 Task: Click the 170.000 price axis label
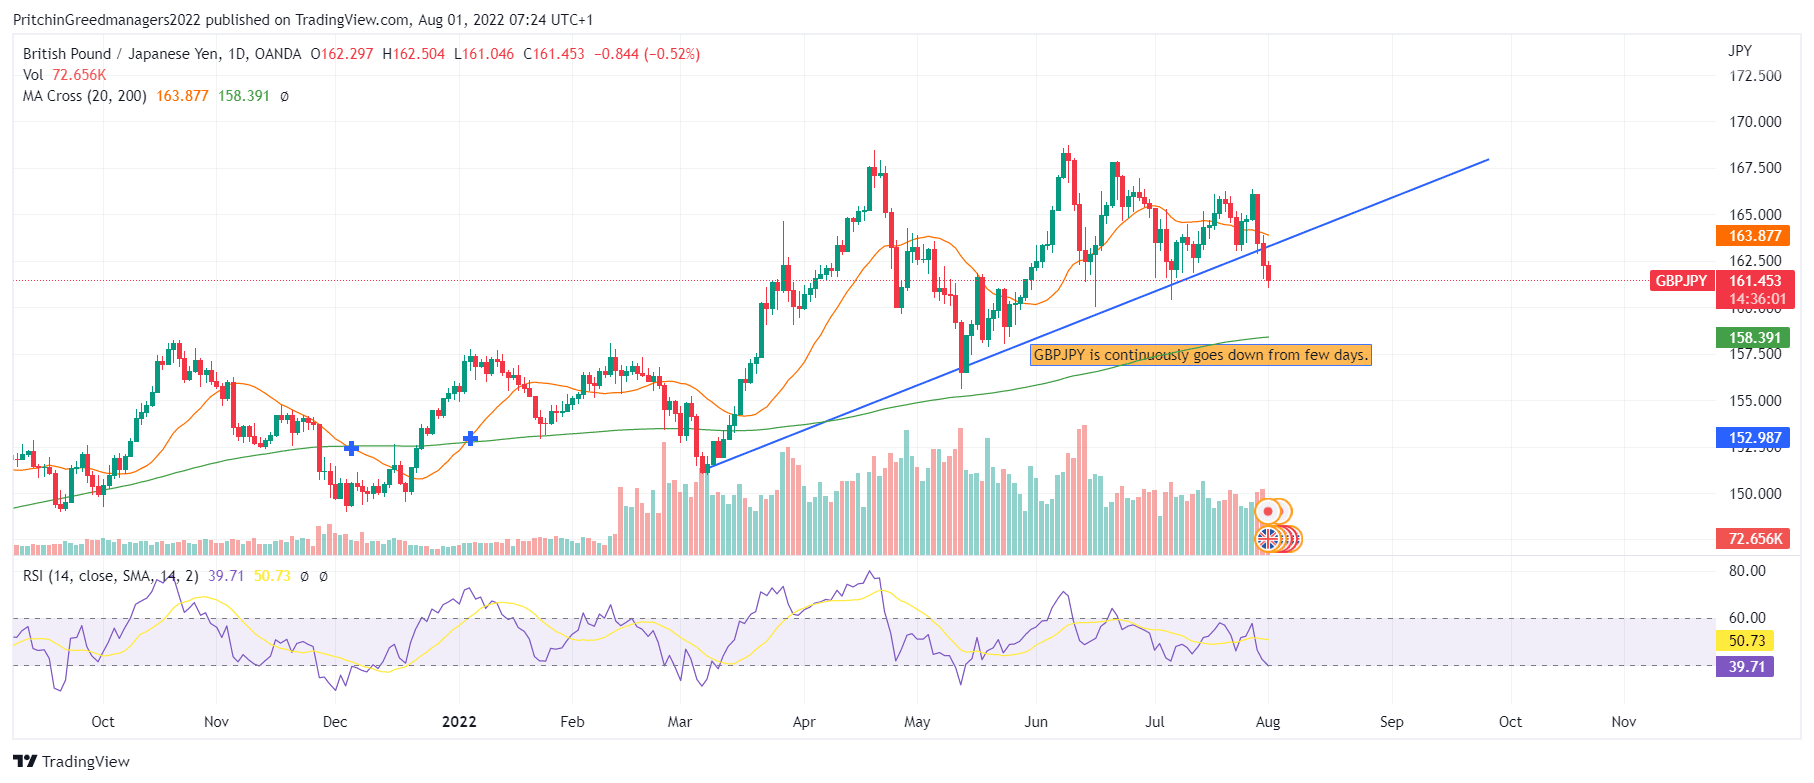click(1755, 122)
